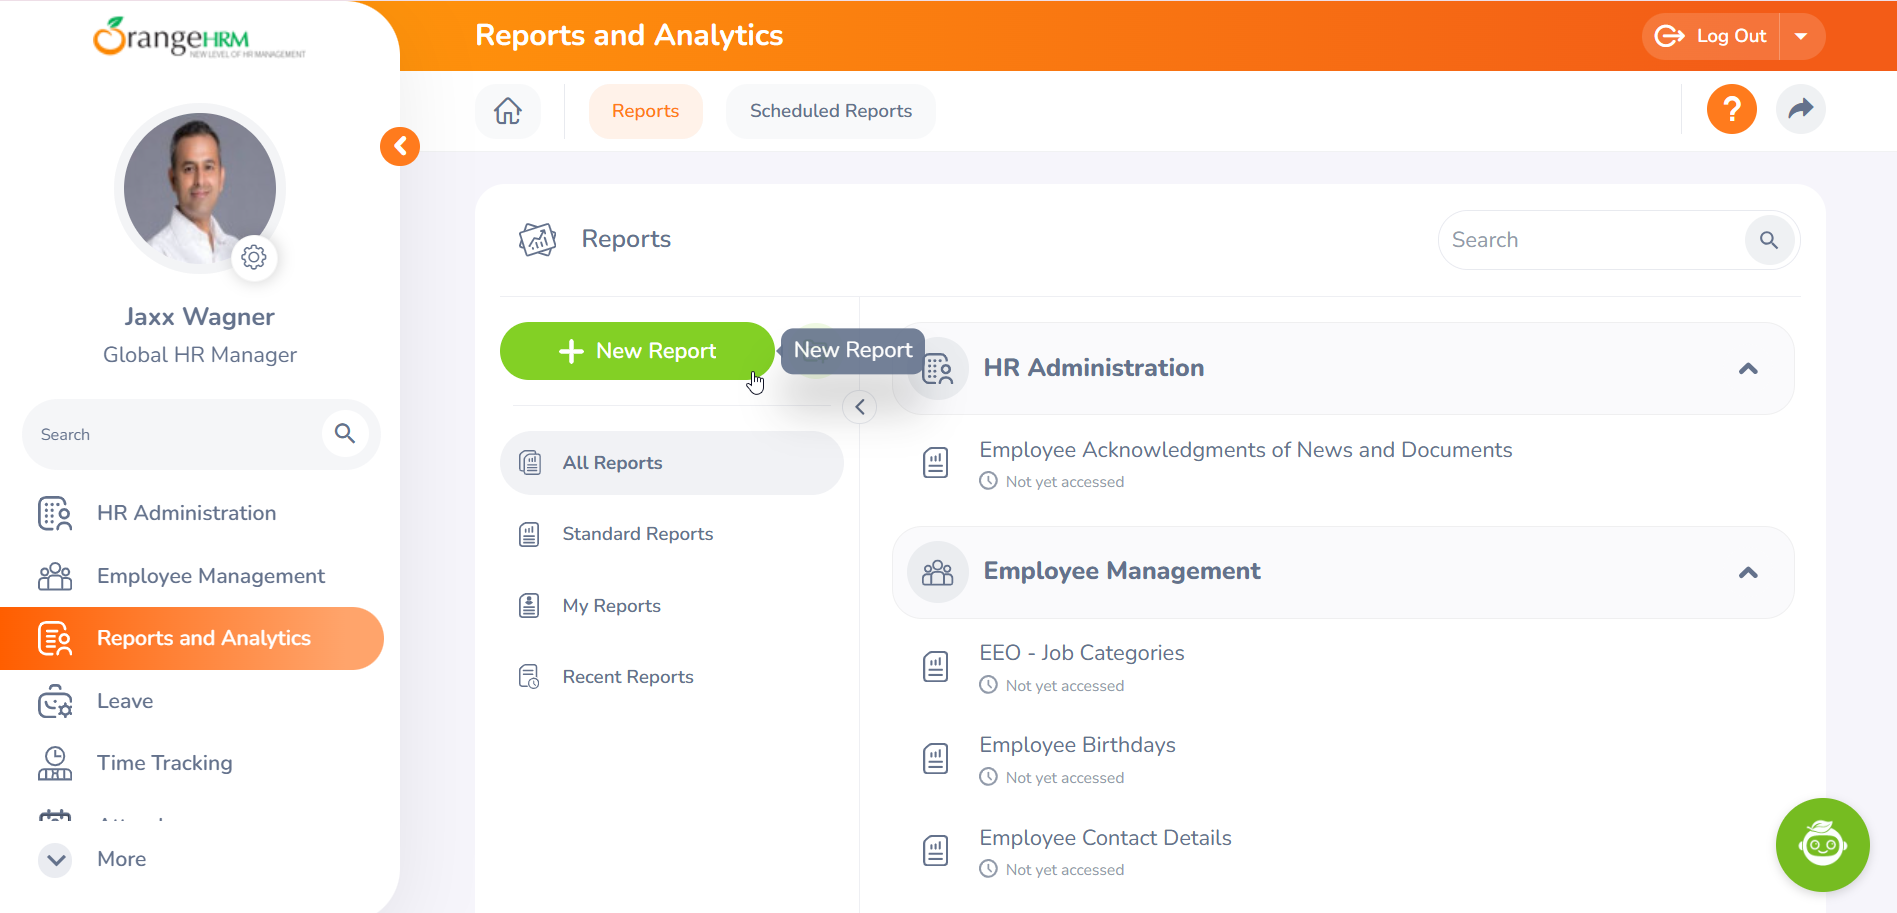The height and width of the screenshot is (913, 1897).
Task: Click the share arrow icon
Action: (x=1800, y=109)
